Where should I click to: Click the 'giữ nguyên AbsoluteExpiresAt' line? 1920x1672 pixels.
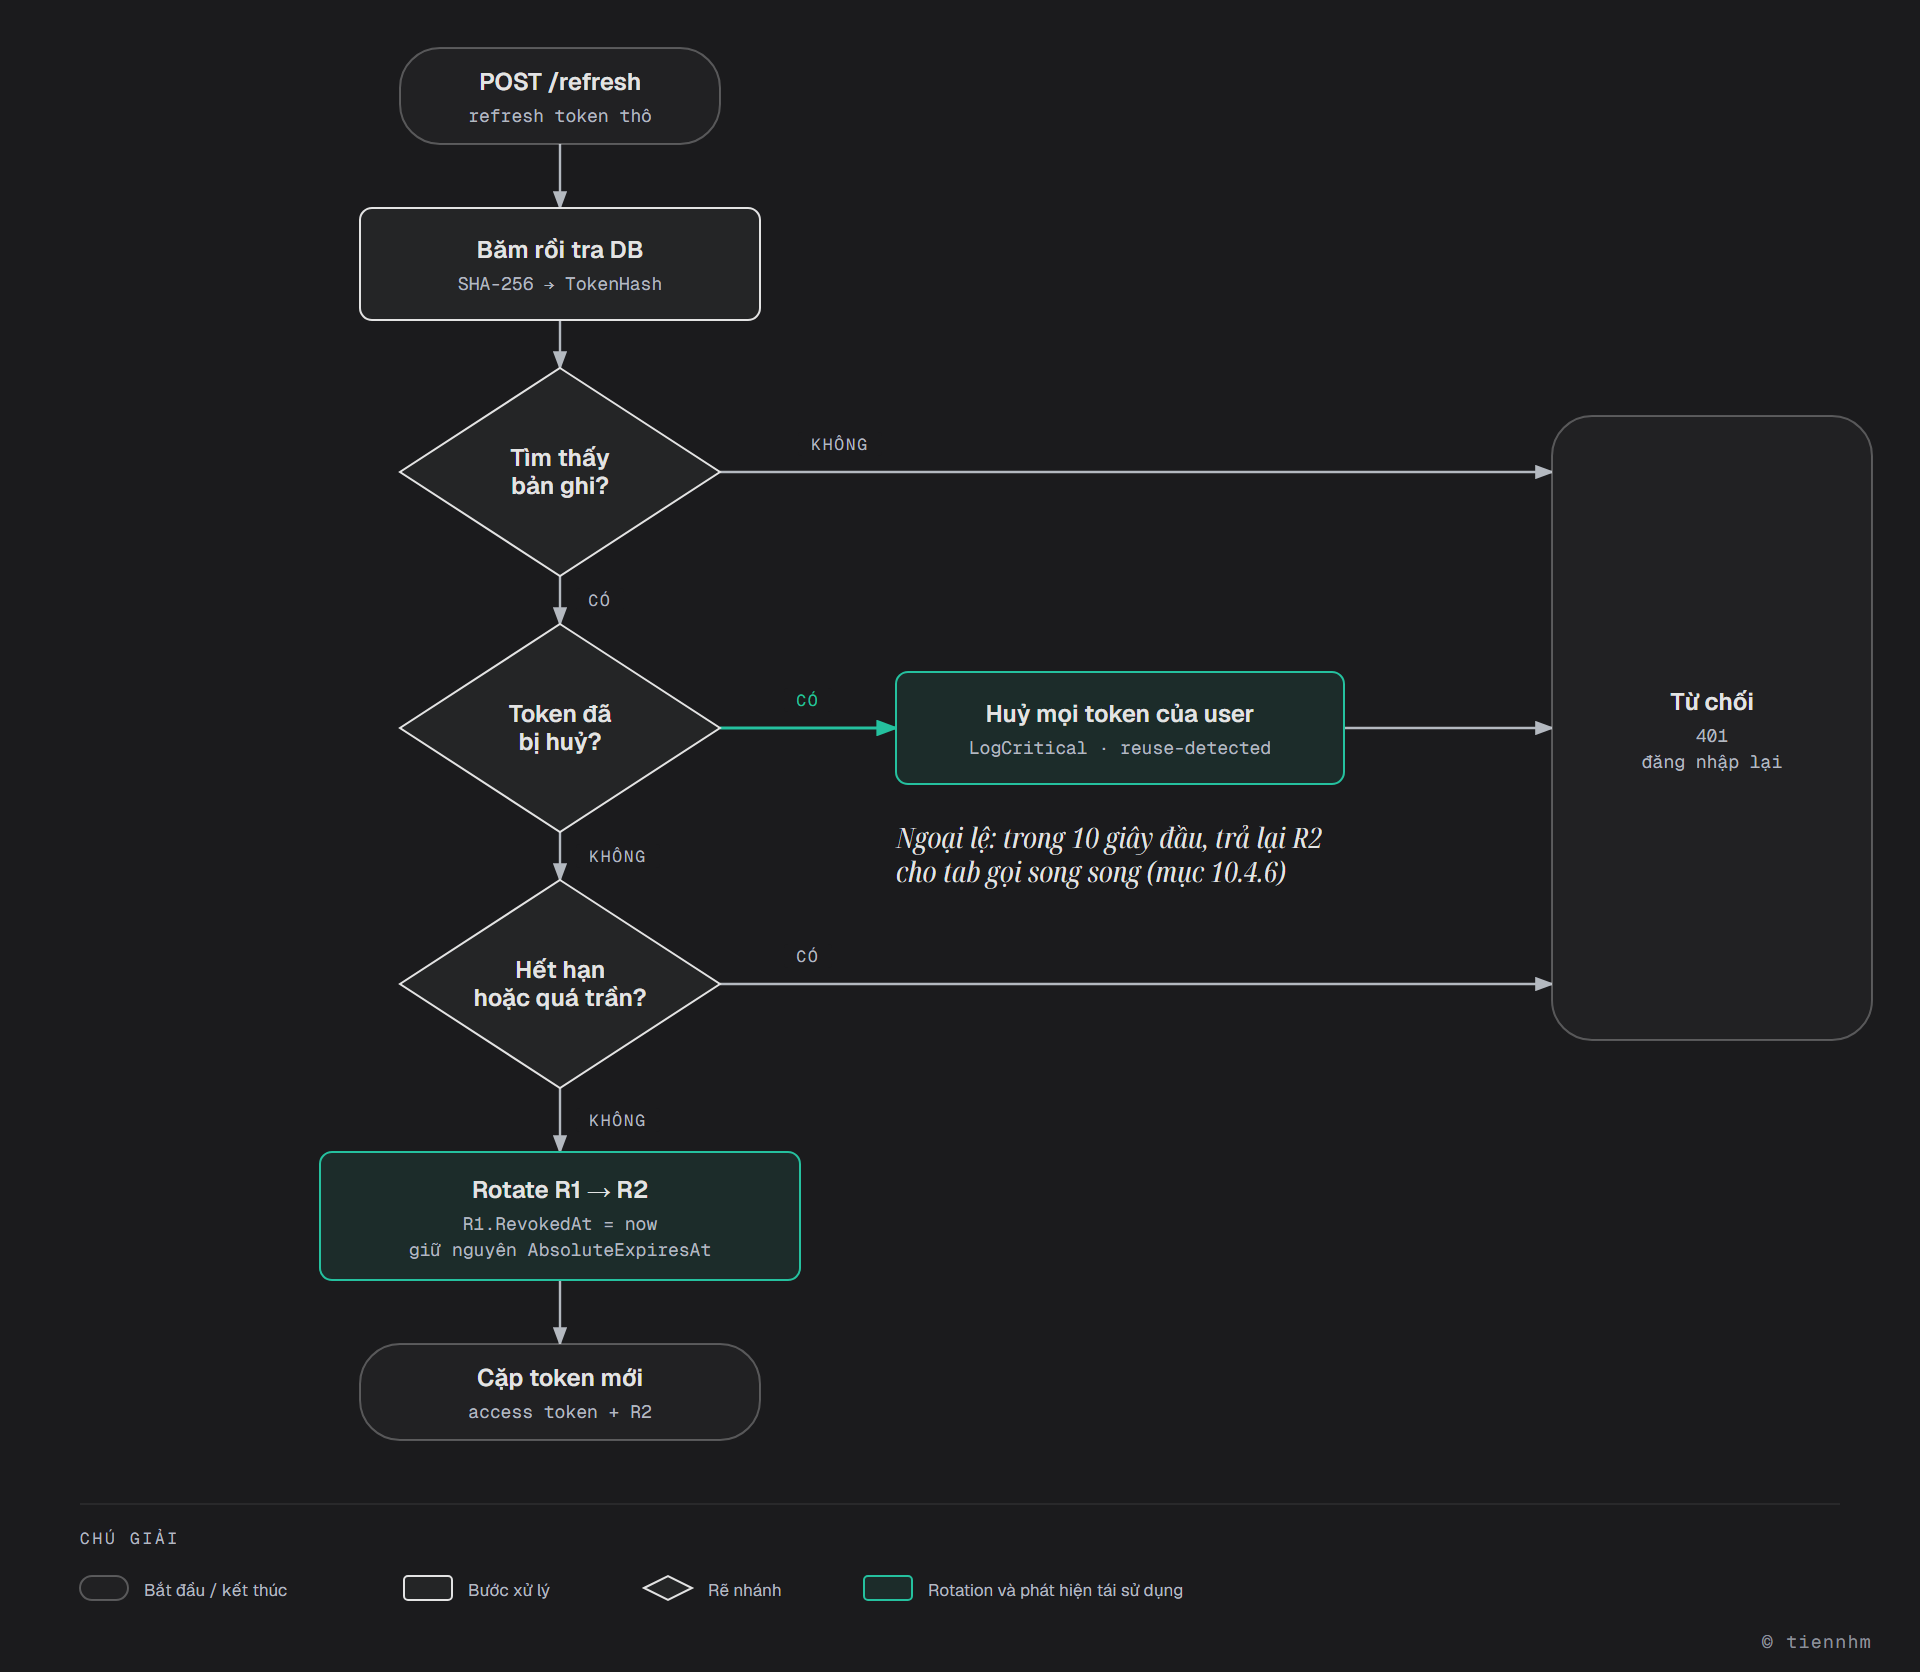click(559, 1250)
